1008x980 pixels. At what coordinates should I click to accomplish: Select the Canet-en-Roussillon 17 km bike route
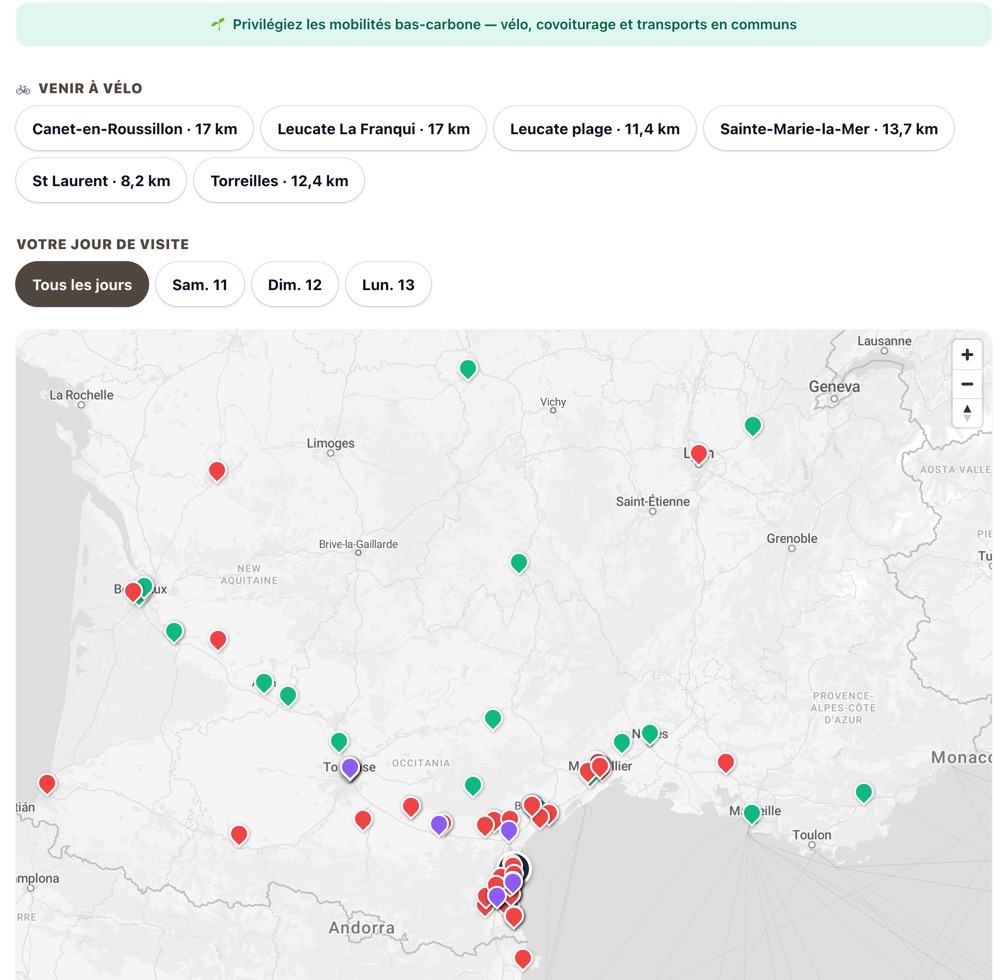[x=134, y=129]
